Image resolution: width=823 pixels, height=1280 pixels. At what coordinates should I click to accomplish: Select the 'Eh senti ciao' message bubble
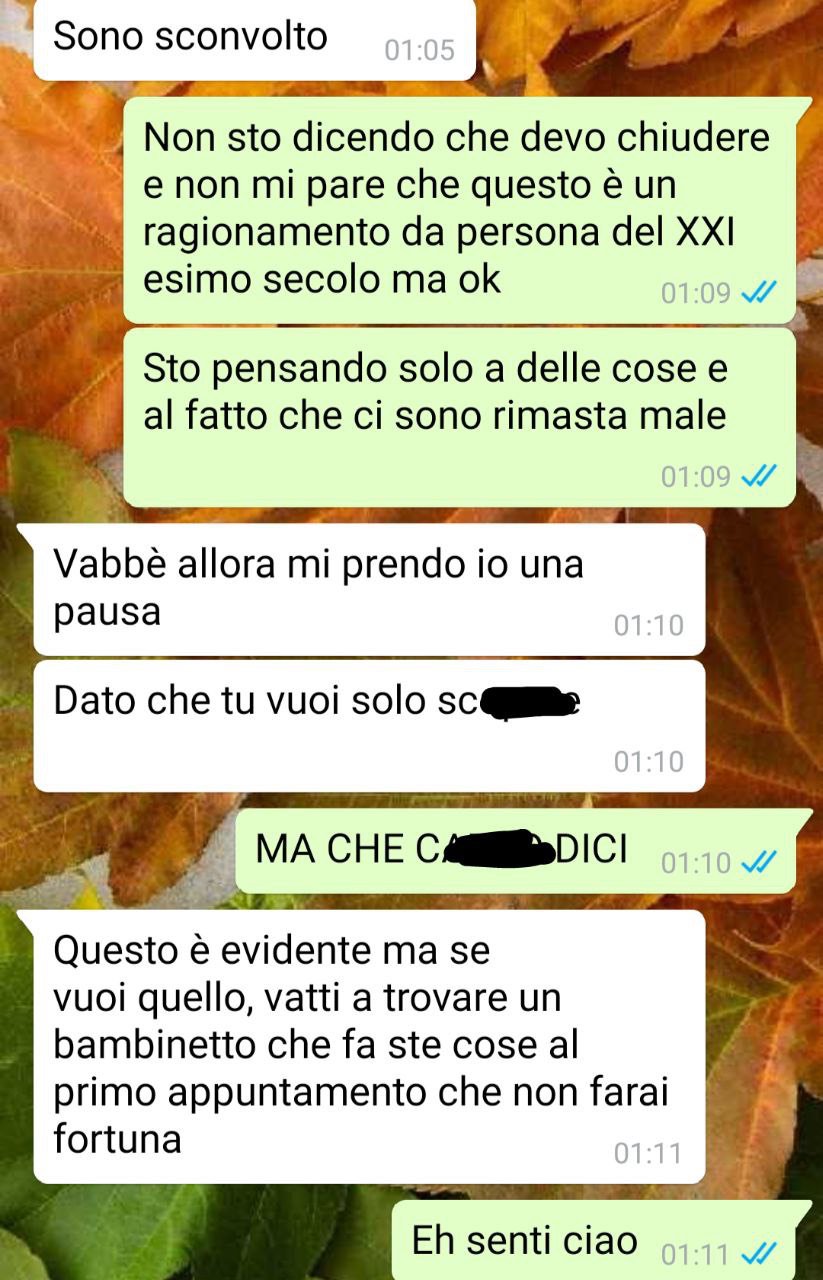click(x=593, y=1241)
